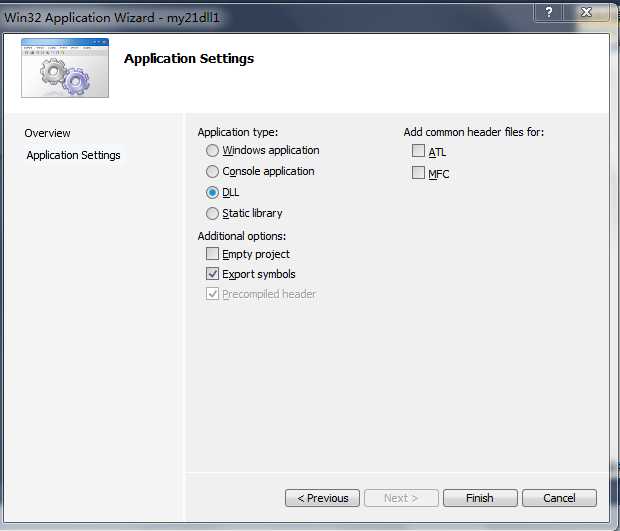Toggle the Precompiled header checkbox
Viewport: 620px width, 531px height.
212,294
